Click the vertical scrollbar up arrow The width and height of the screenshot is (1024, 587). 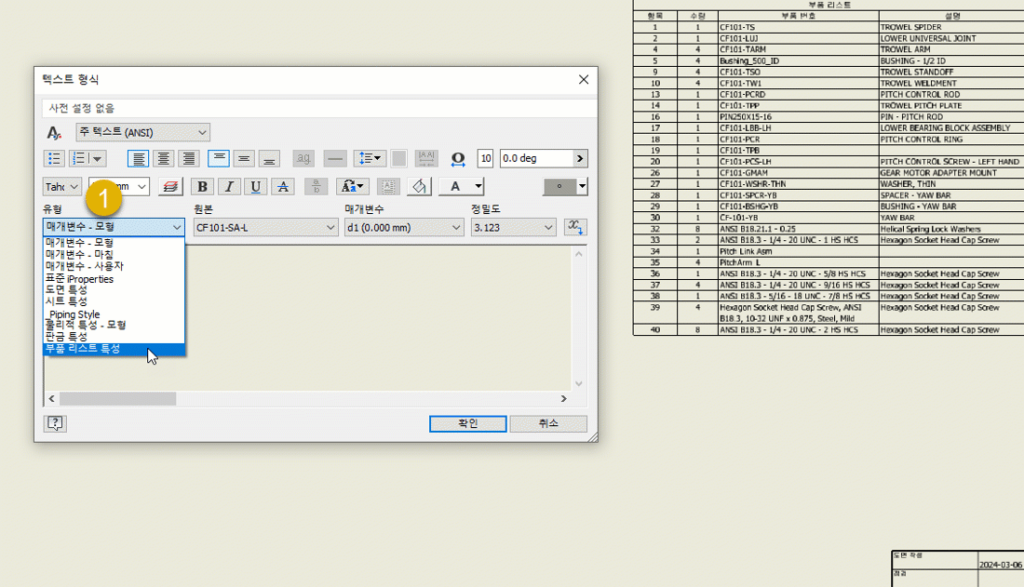(579, 254)
